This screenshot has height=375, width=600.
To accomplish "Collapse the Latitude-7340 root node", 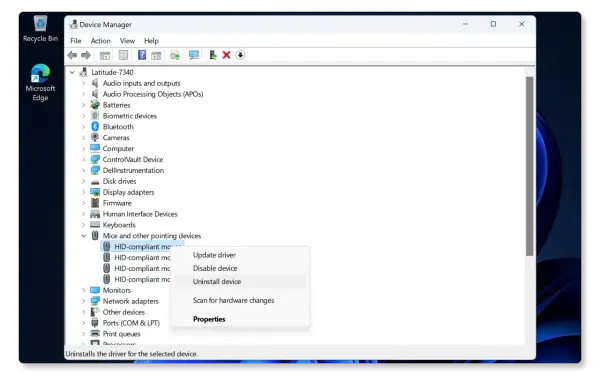I will pos(72,72).
